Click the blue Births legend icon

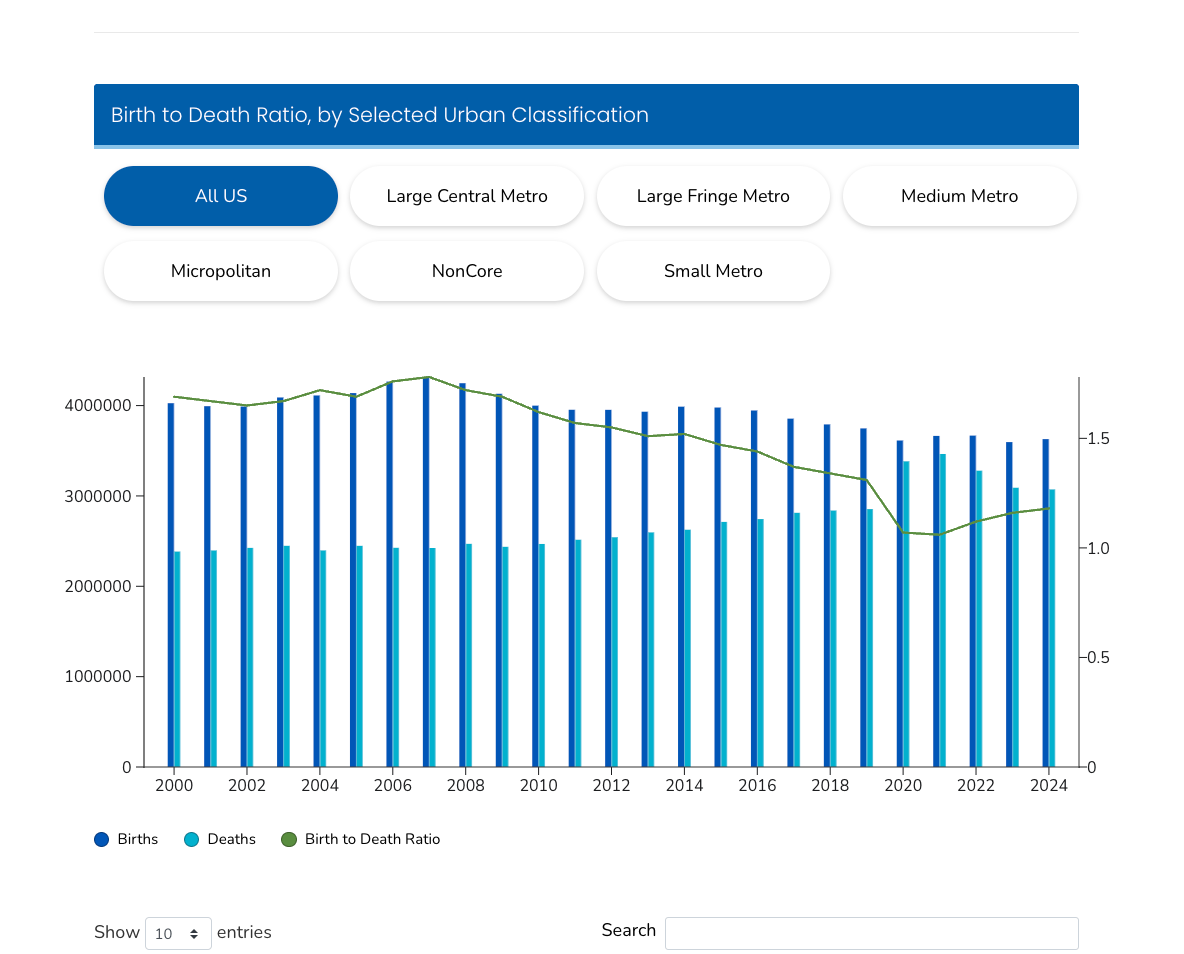click(102, 839)
